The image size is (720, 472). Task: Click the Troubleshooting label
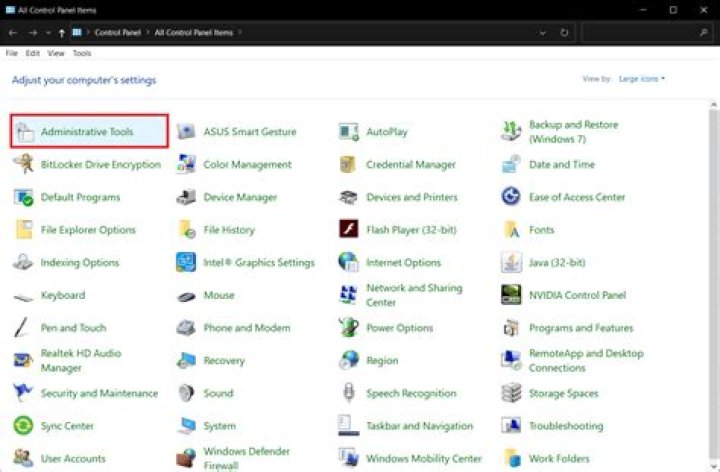tap(566, 426)
